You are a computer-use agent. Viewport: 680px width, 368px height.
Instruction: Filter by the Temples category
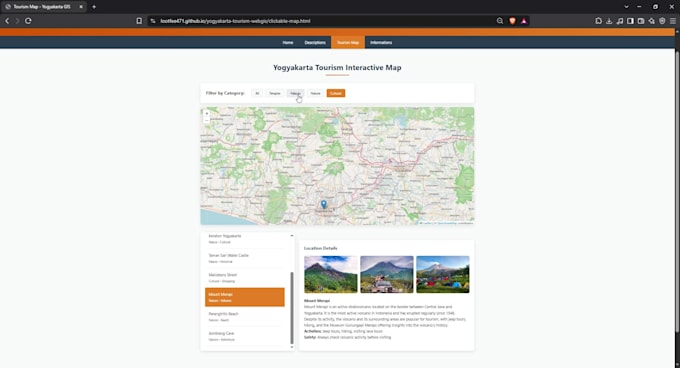click(x=275, y=93)
